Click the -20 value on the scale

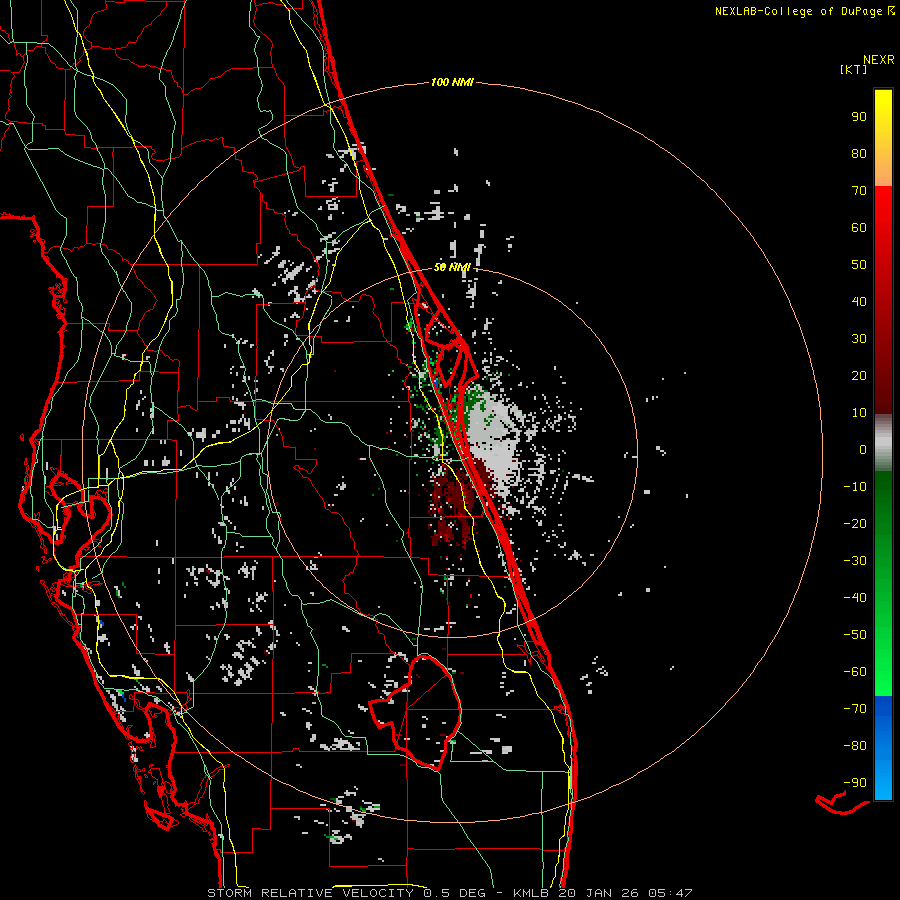pyautogui.click(x=855, y=524)
